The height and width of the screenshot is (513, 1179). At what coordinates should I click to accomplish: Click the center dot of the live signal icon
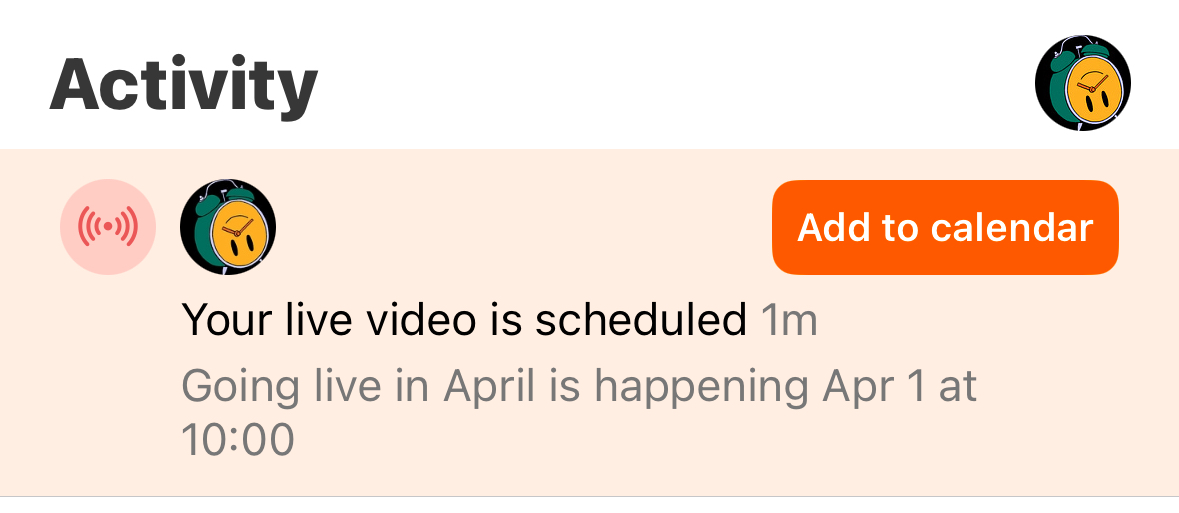(x=108, y=226)
